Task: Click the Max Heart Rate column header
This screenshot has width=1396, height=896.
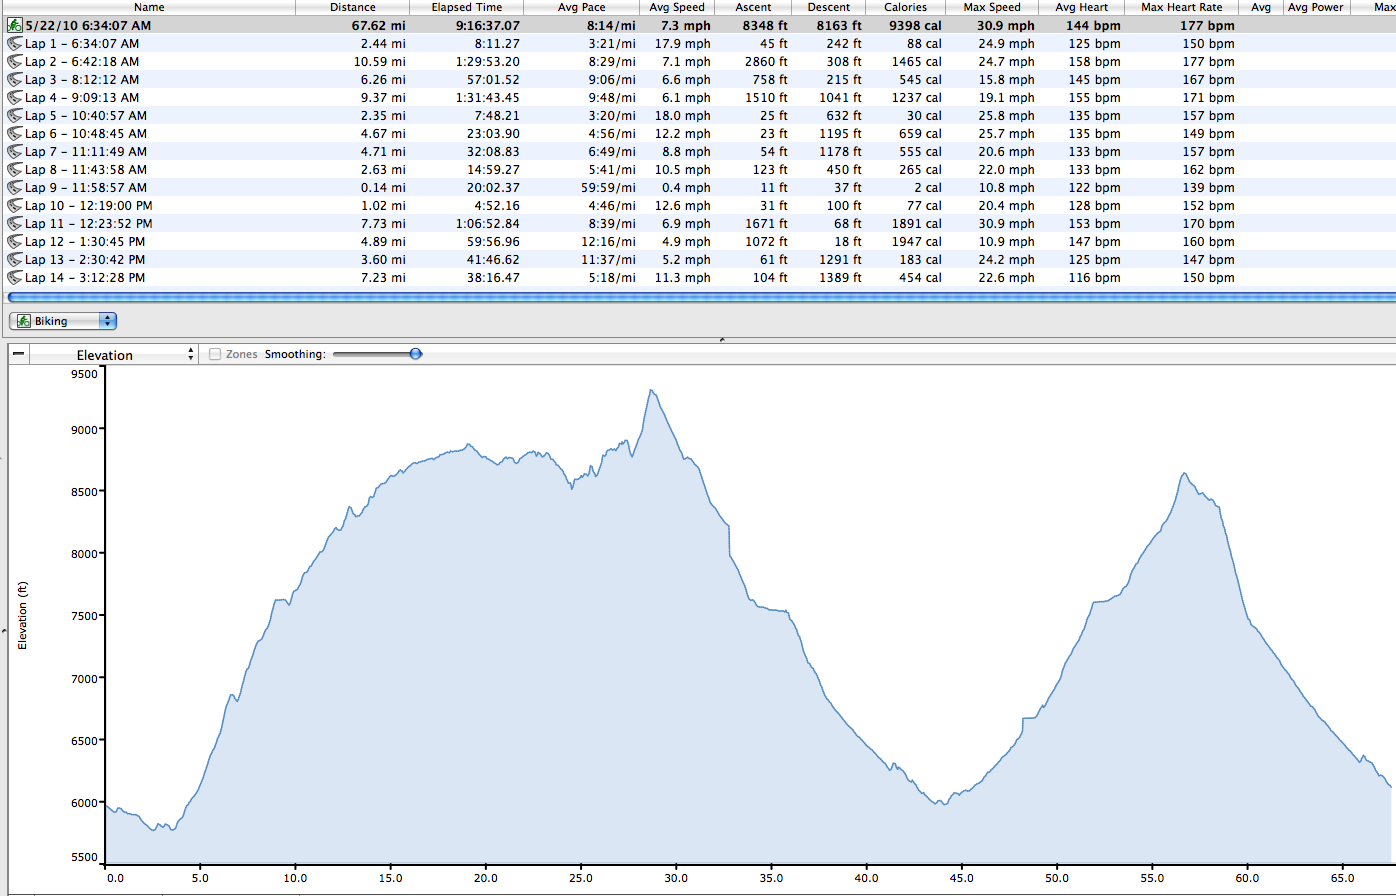Action: tap(1181, 7)
